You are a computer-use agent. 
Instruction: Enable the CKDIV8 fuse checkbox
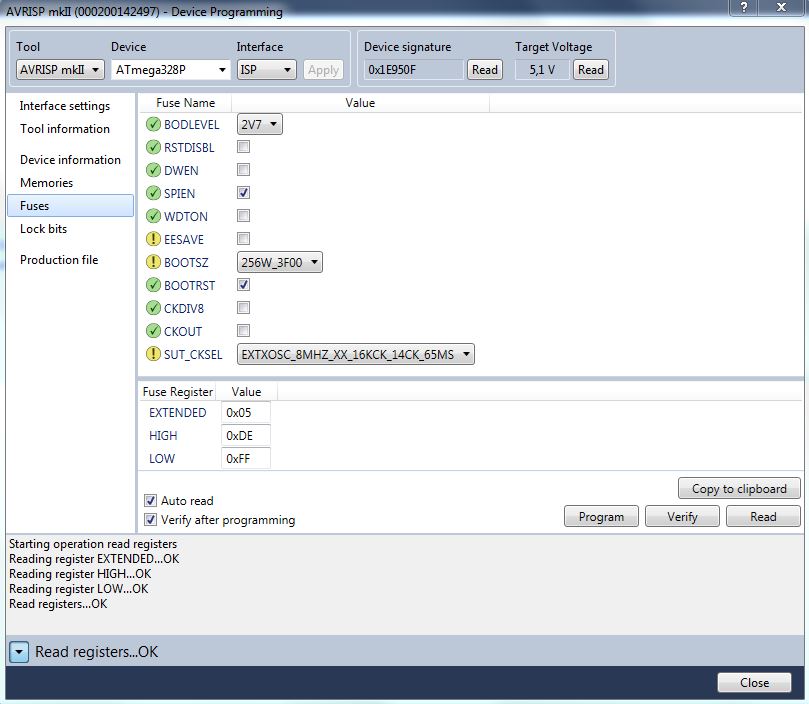tap(244, 308)
